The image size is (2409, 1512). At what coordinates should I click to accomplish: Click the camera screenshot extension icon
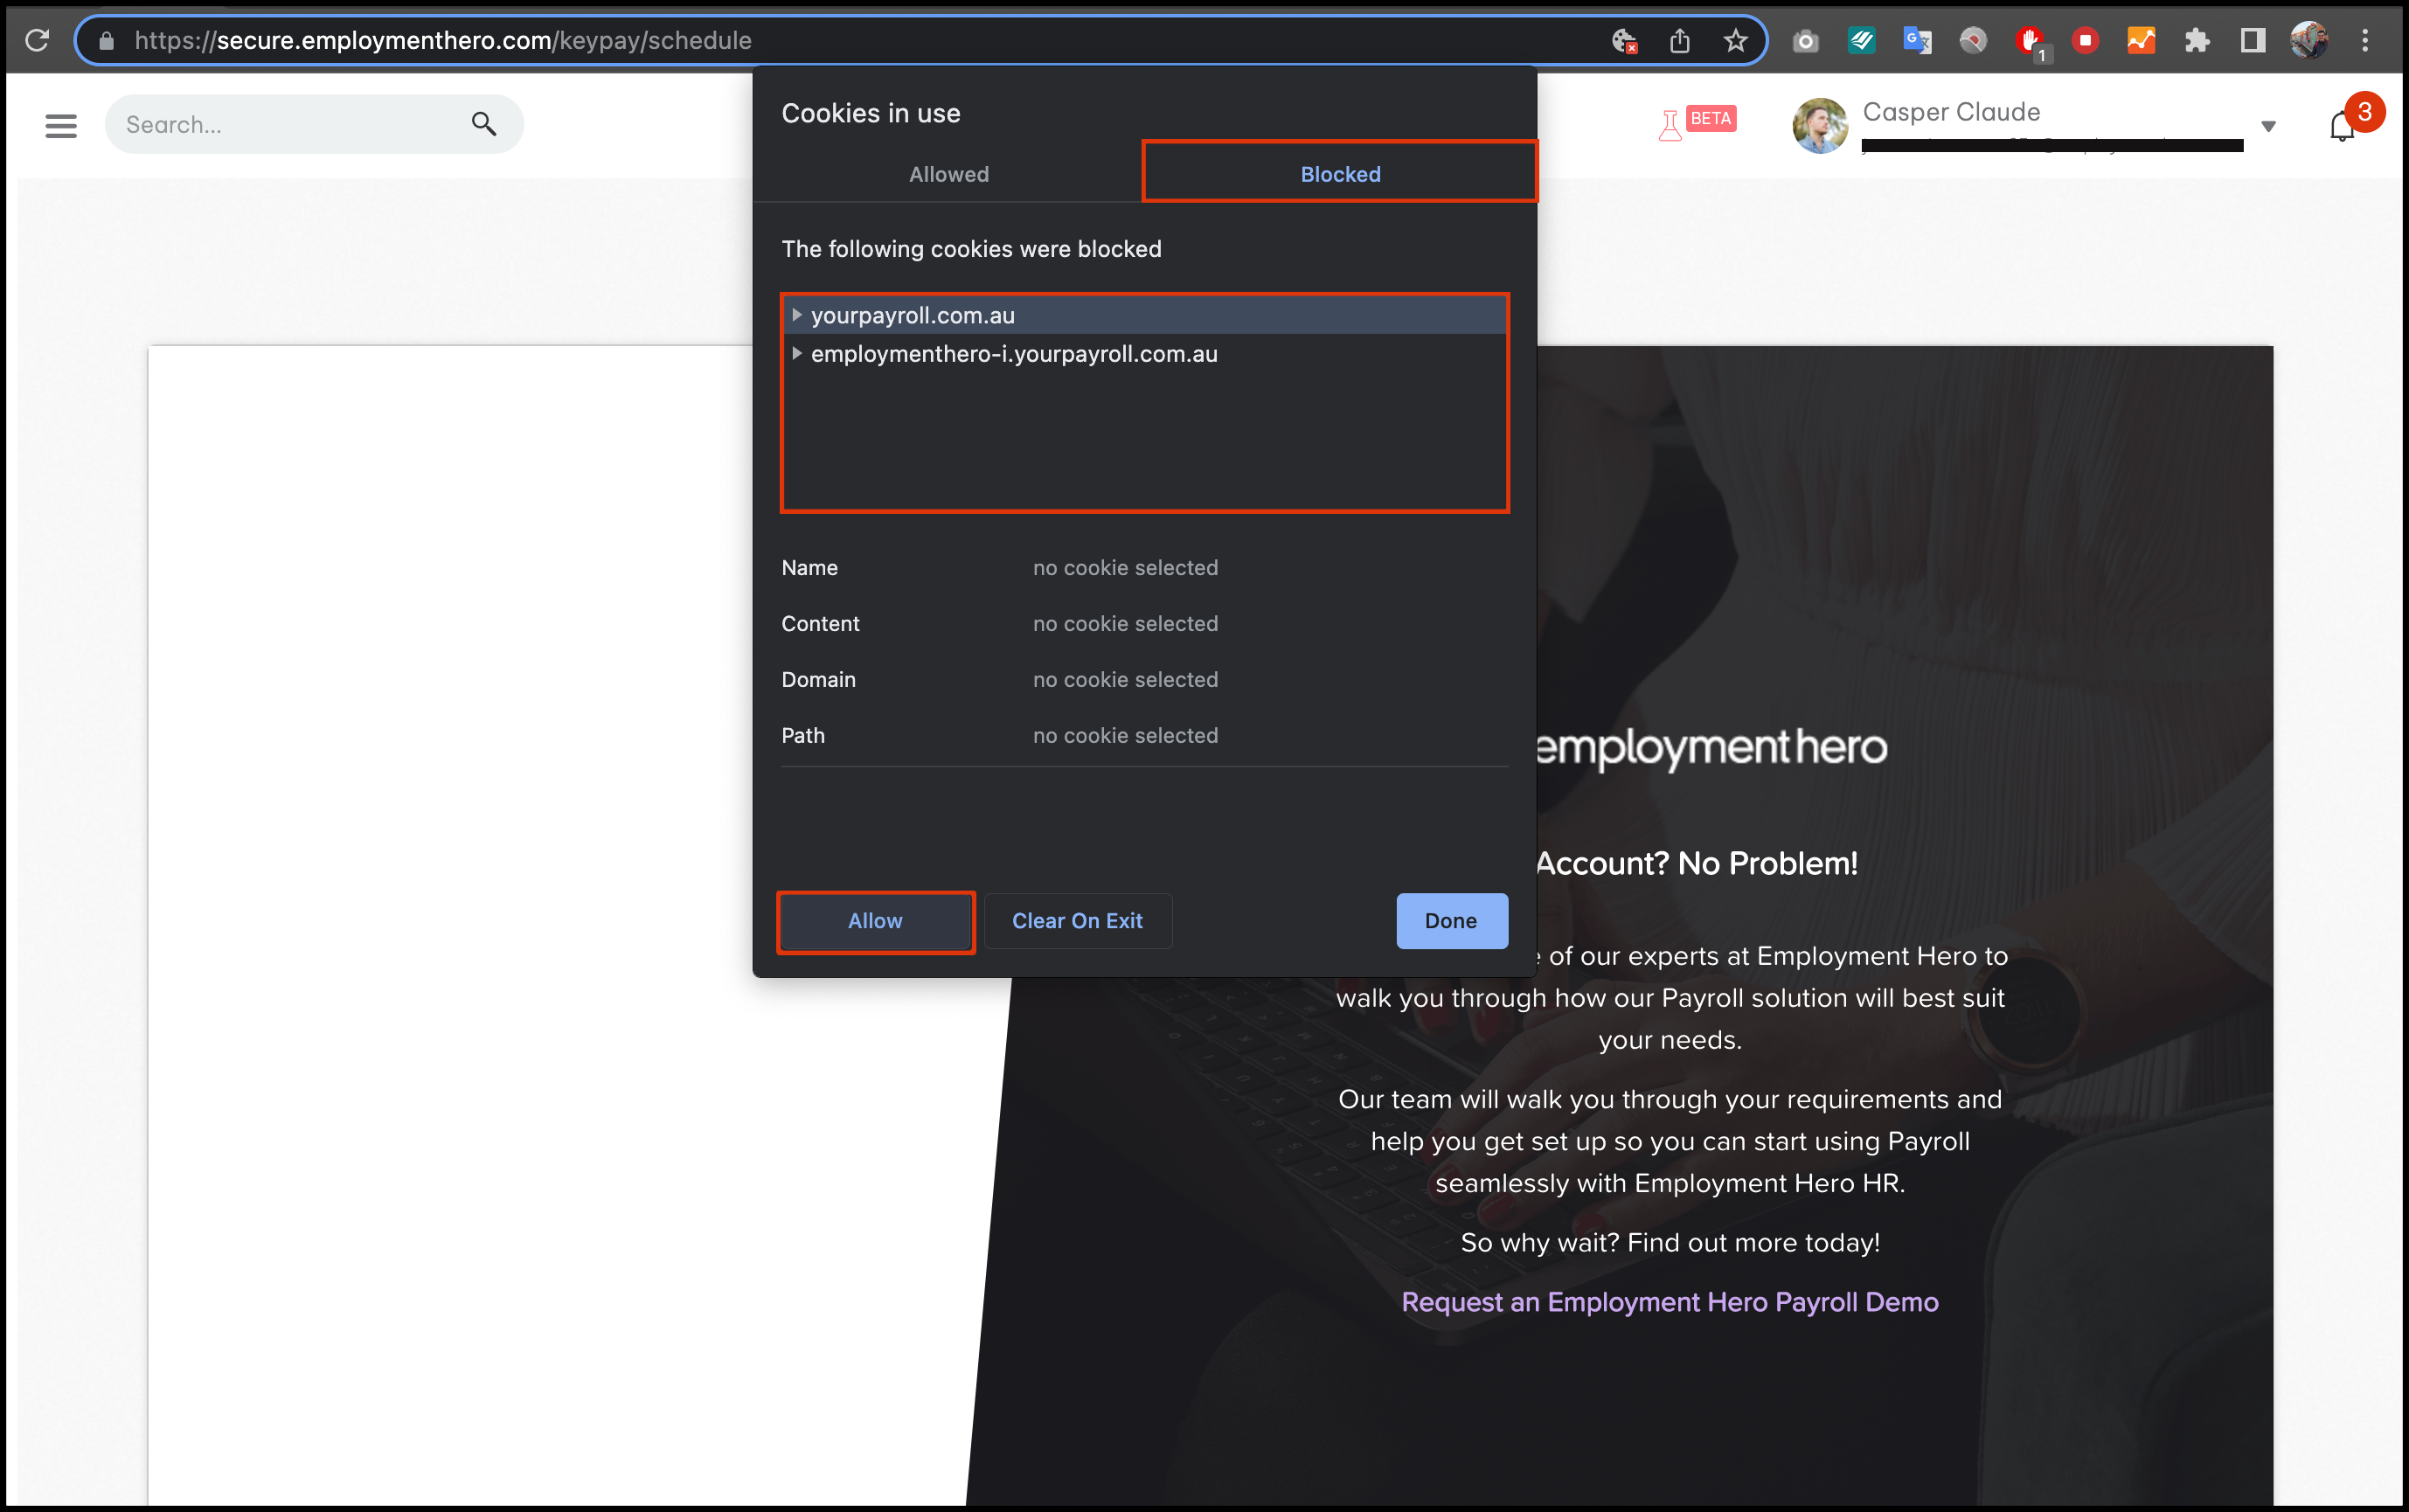[1805, 41]
